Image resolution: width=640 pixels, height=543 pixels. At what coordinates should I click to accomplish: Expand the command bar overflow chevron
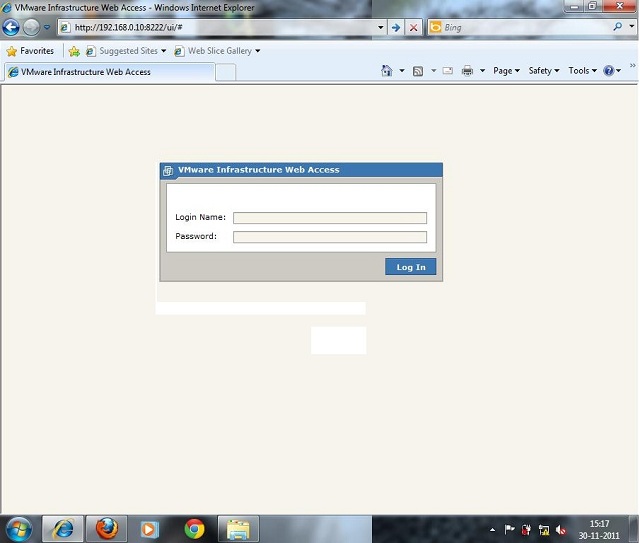[x=632, y=66]
